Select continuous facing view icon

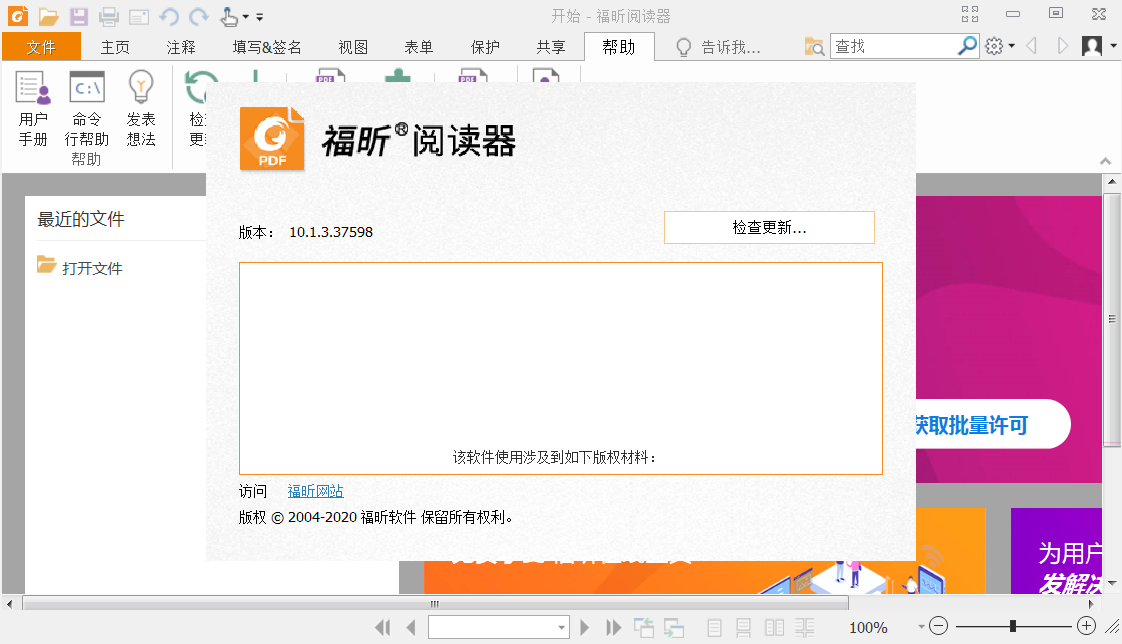(804, 628)
